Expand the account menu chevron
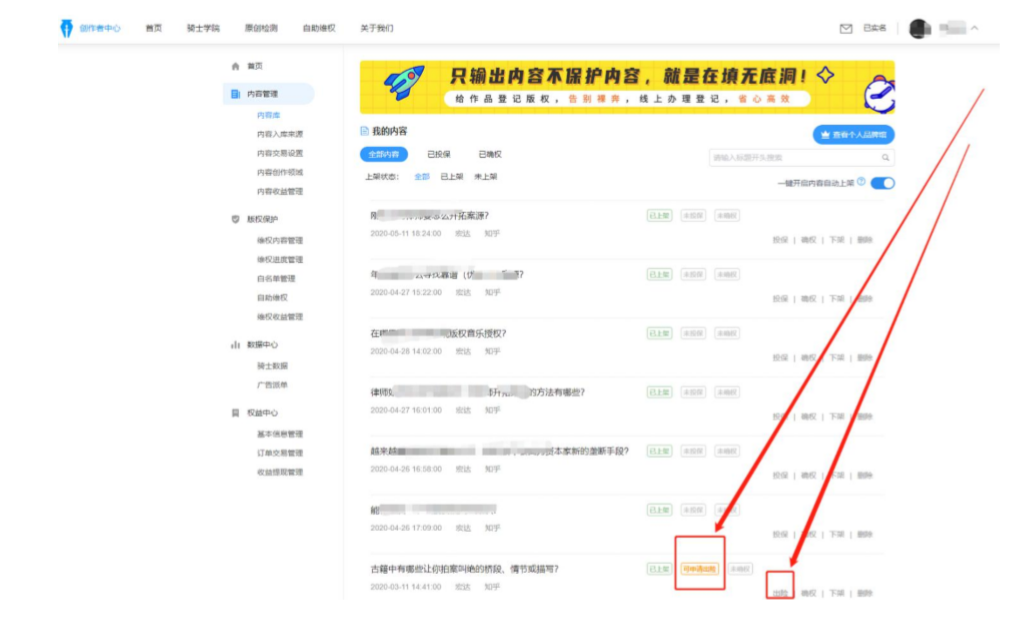 coord(975,28)
